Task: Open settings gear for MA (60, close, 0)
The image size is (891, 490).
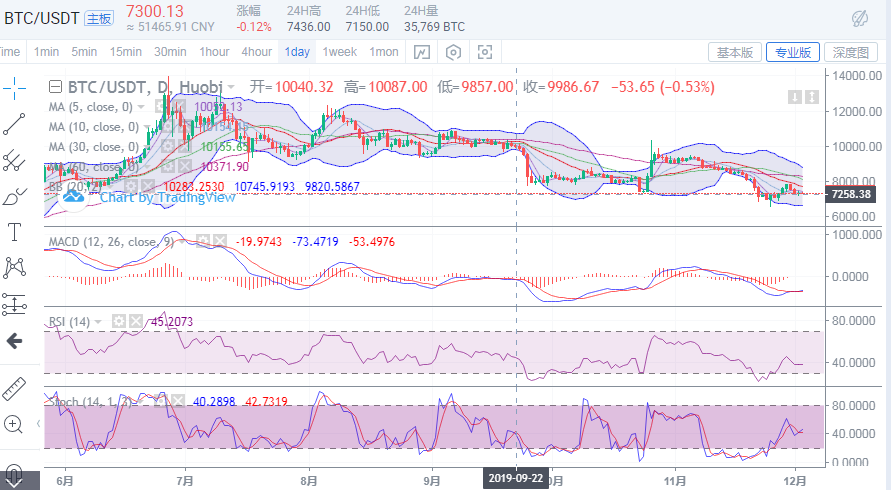Action: click(x=167, y=167)
